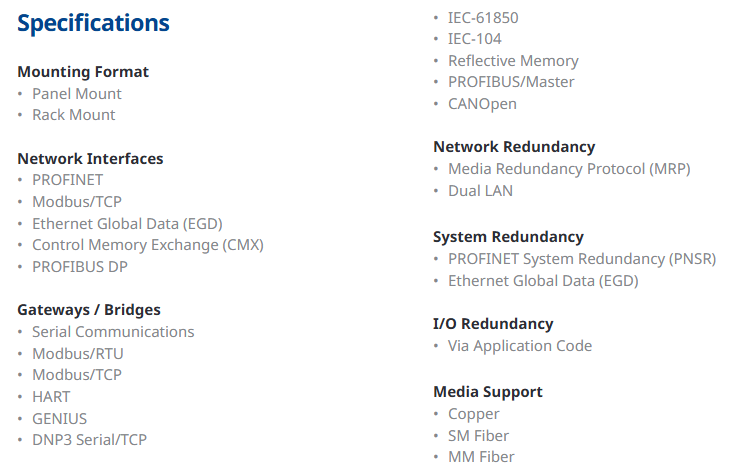This screenshot has width=753, height=471.
Task: Click DNP3 Serial/TCP entry
Action: [x=89, y=440]
